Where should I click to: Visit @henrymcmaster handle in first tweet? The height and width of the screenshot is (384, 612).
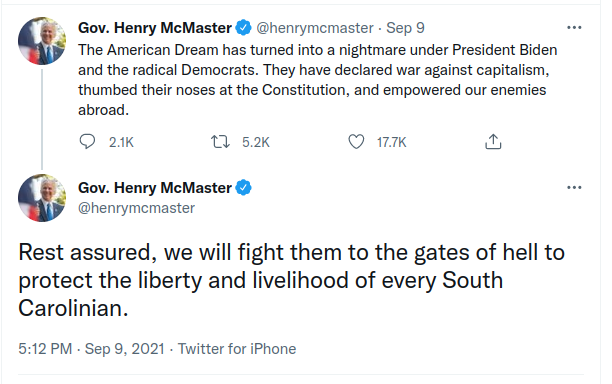(315, 28)
